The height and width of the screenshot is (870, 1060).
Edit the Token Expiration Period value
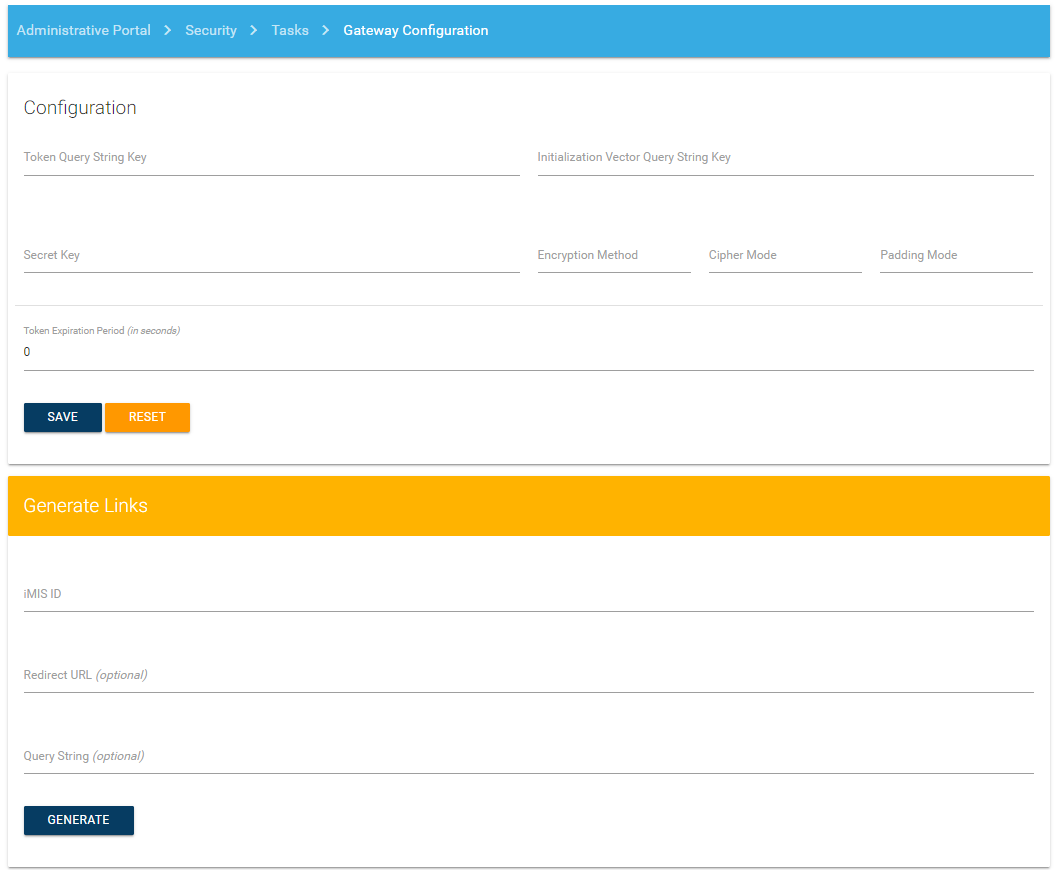click(x=528, y=352)
